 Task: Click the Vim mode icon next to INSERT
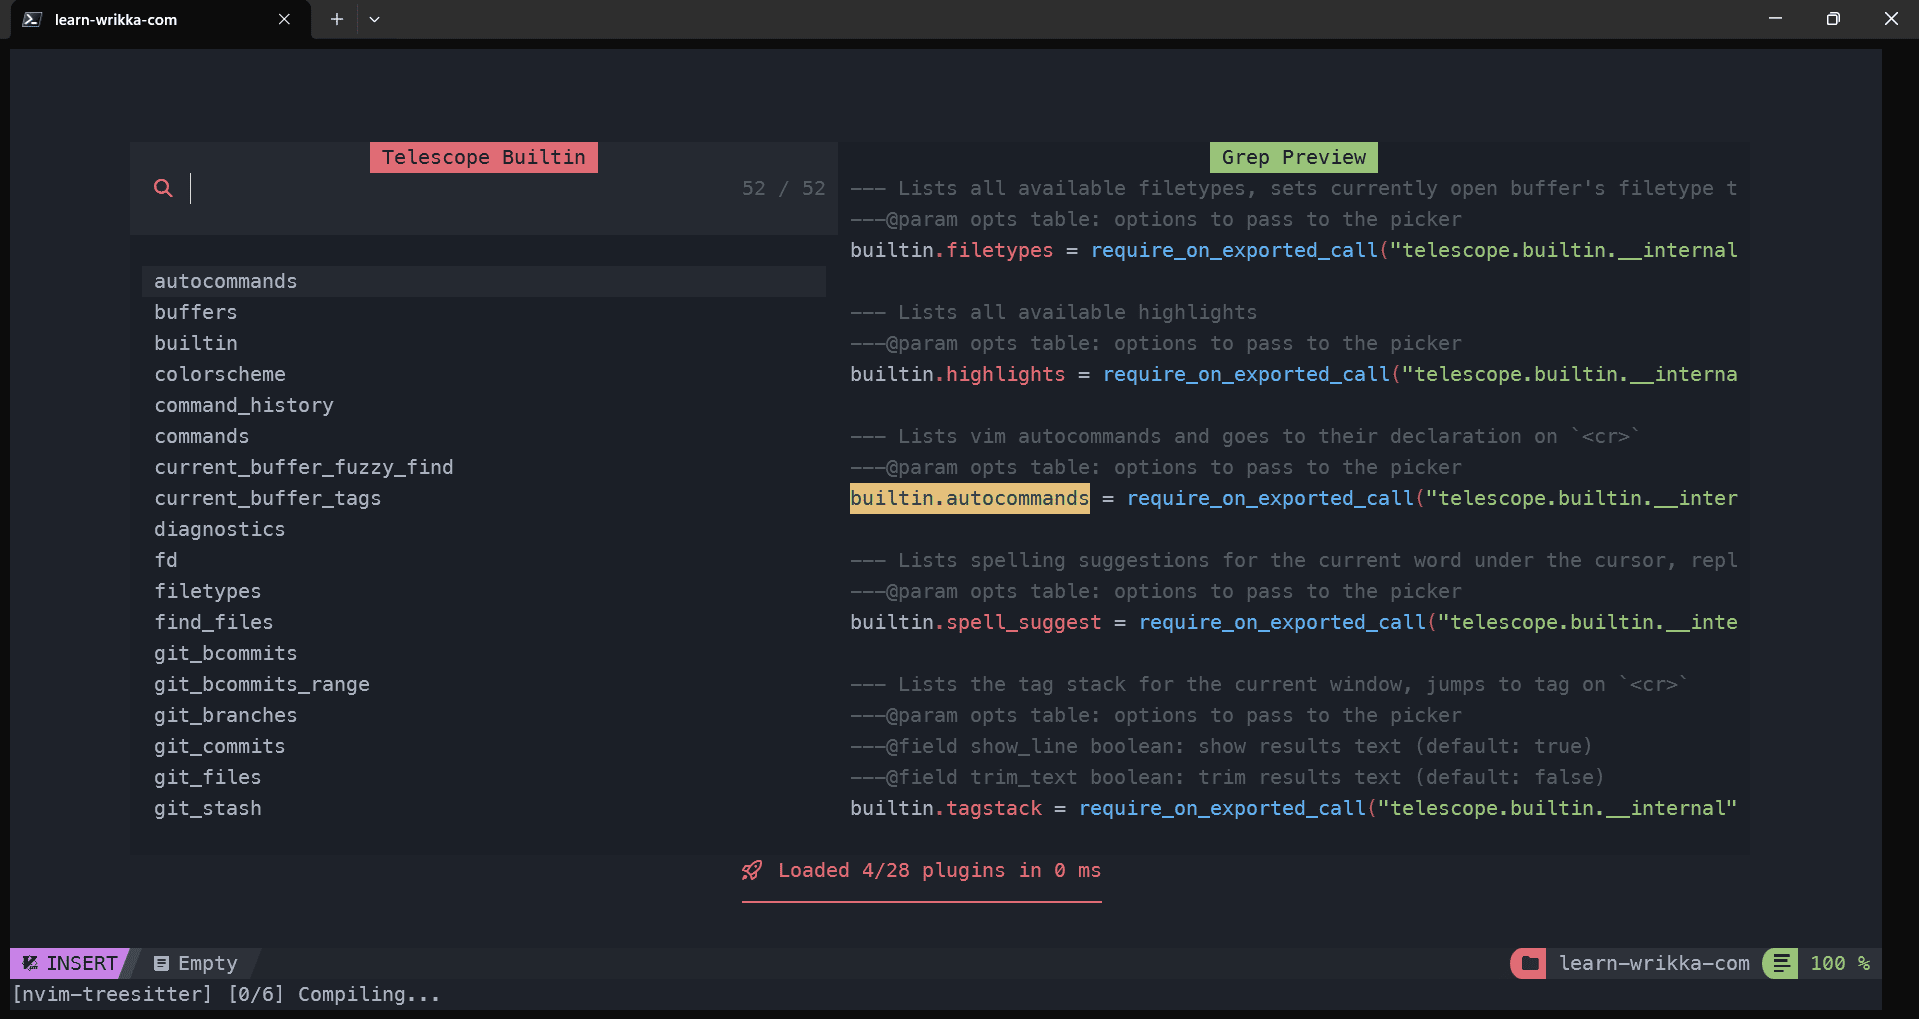click(30, 963)
